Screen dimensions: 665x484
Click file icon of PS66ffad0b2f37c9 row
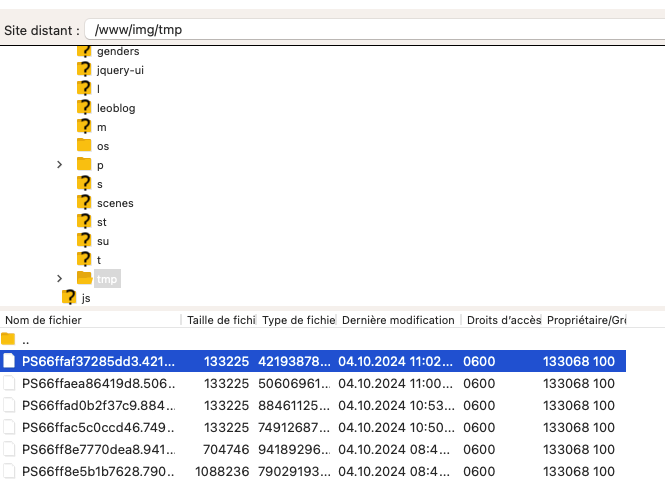click(x=8, y=405)
